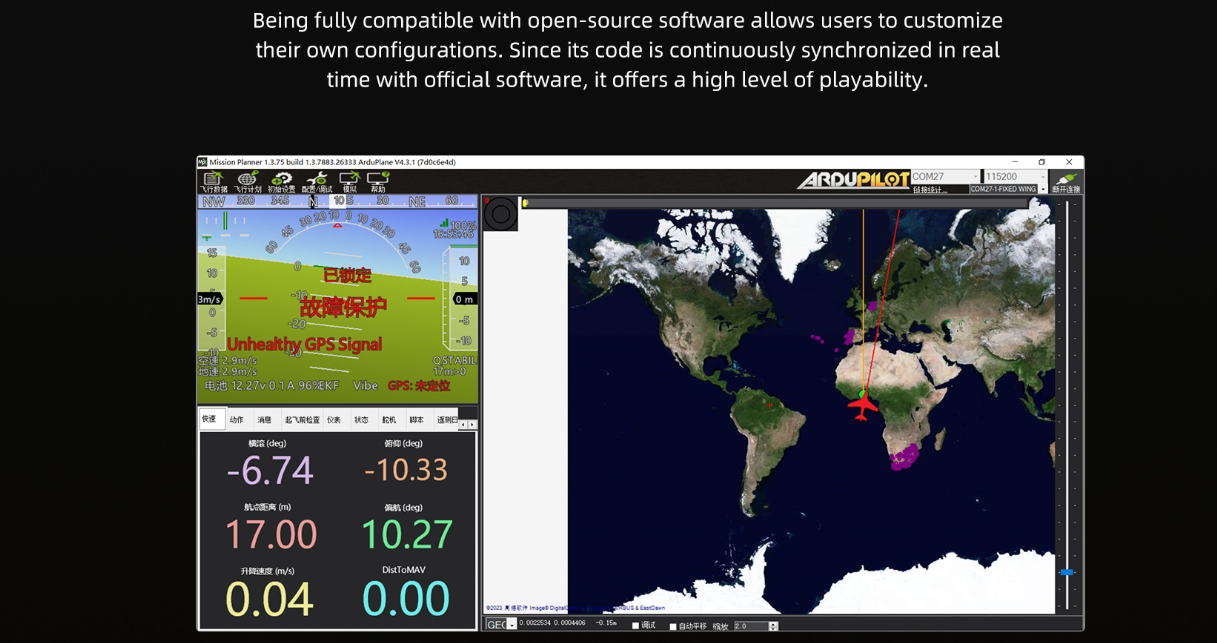The width and height of the screenshot is (1217, 643).
Task: Click the 横滚 roll value -6.74
Action: pyautogui.click(x=269, y=470)
